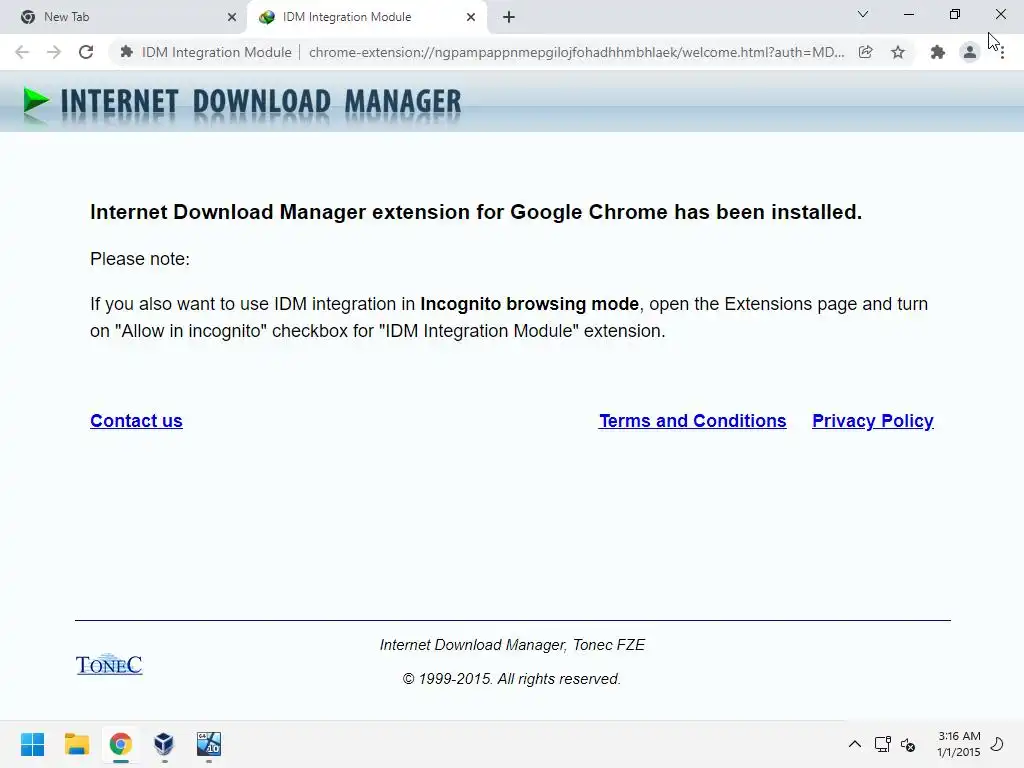Screen dimensions: 1024x768
Task: Show hidden system tray icons
Action: pos(854,744)
